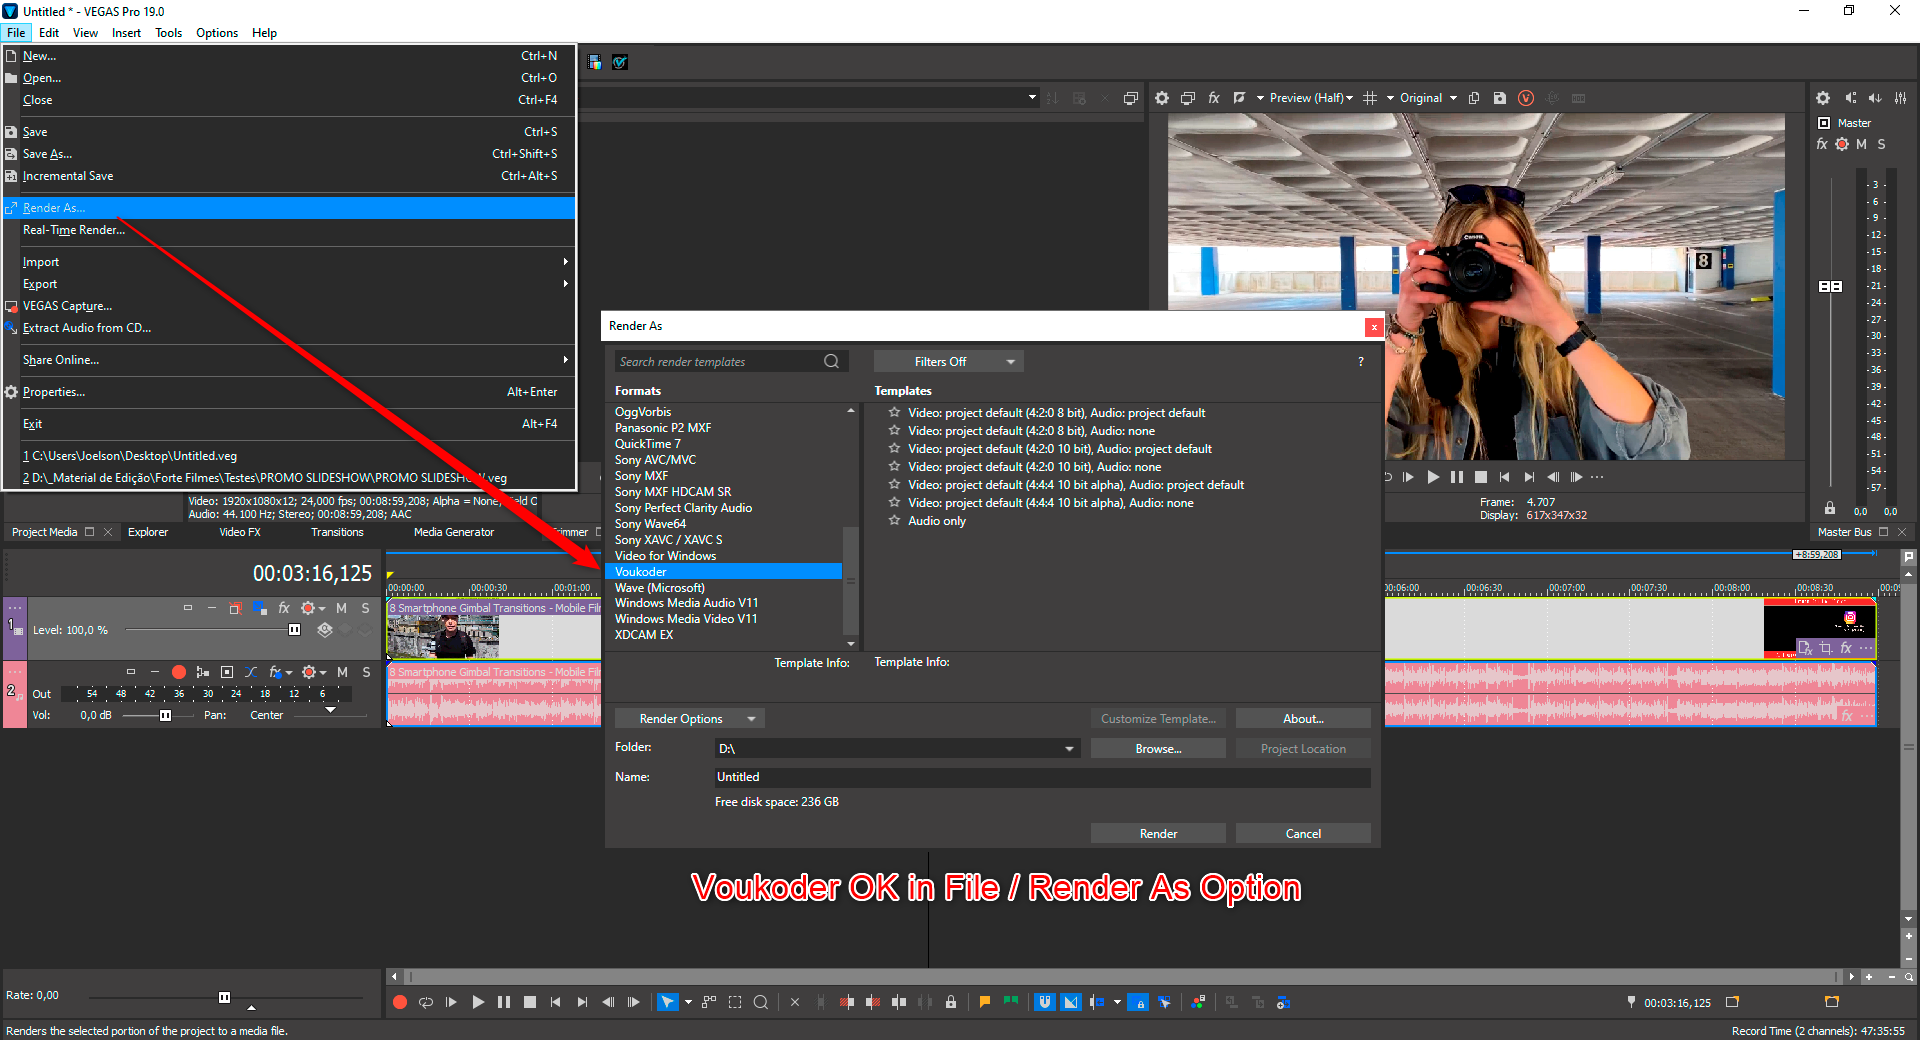Expand the Render Options section

(689, 719)
